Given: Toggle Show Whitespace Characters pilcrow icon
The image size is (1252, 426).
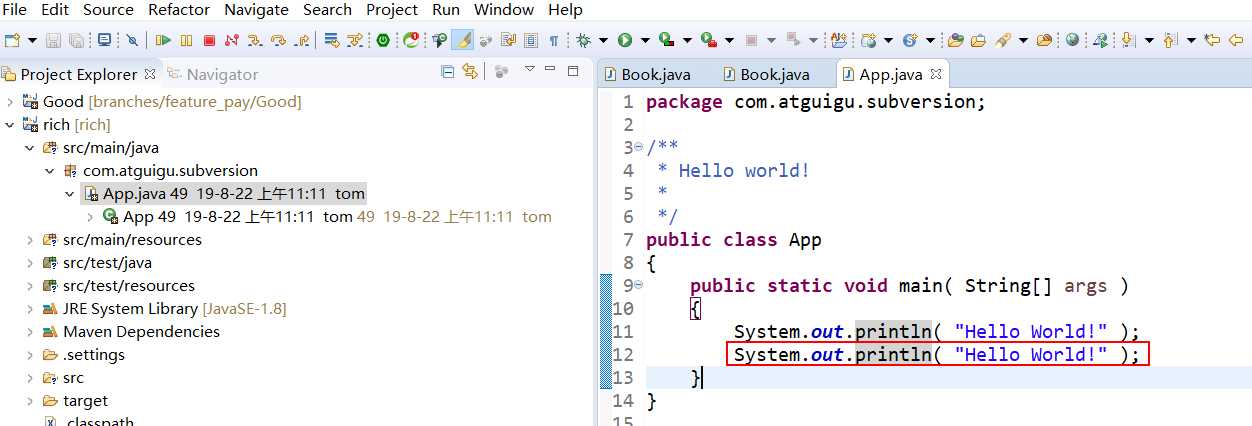Looking at the screenshot, I should click(553, 40).
